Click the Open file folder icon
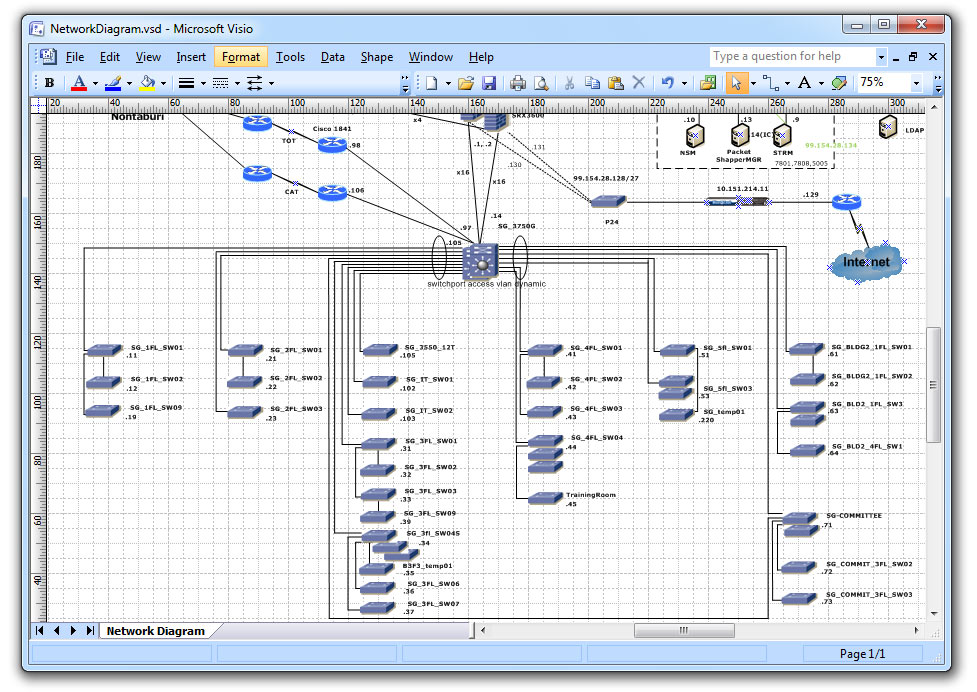The height and width of the screenshot is (692, 977). pos(466,83)
